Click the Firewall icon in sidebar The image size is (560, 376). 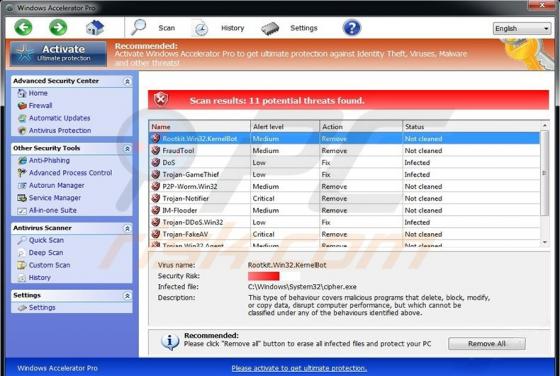point(22,106)
